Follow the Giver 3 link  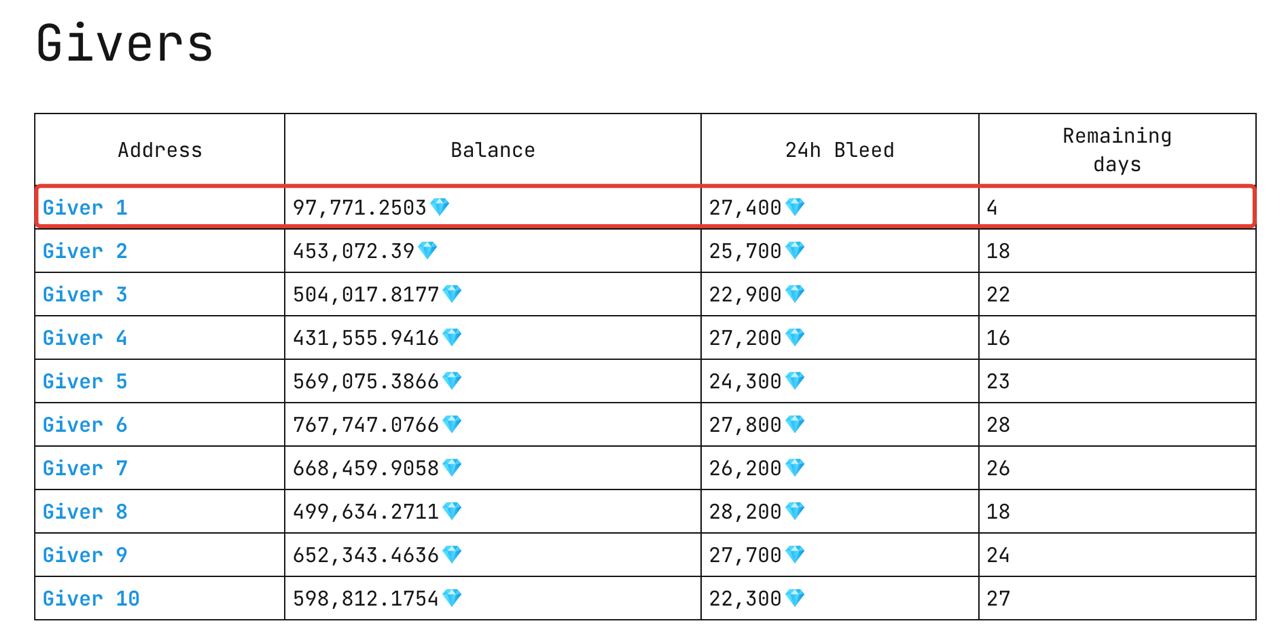[x=85, y=295]
